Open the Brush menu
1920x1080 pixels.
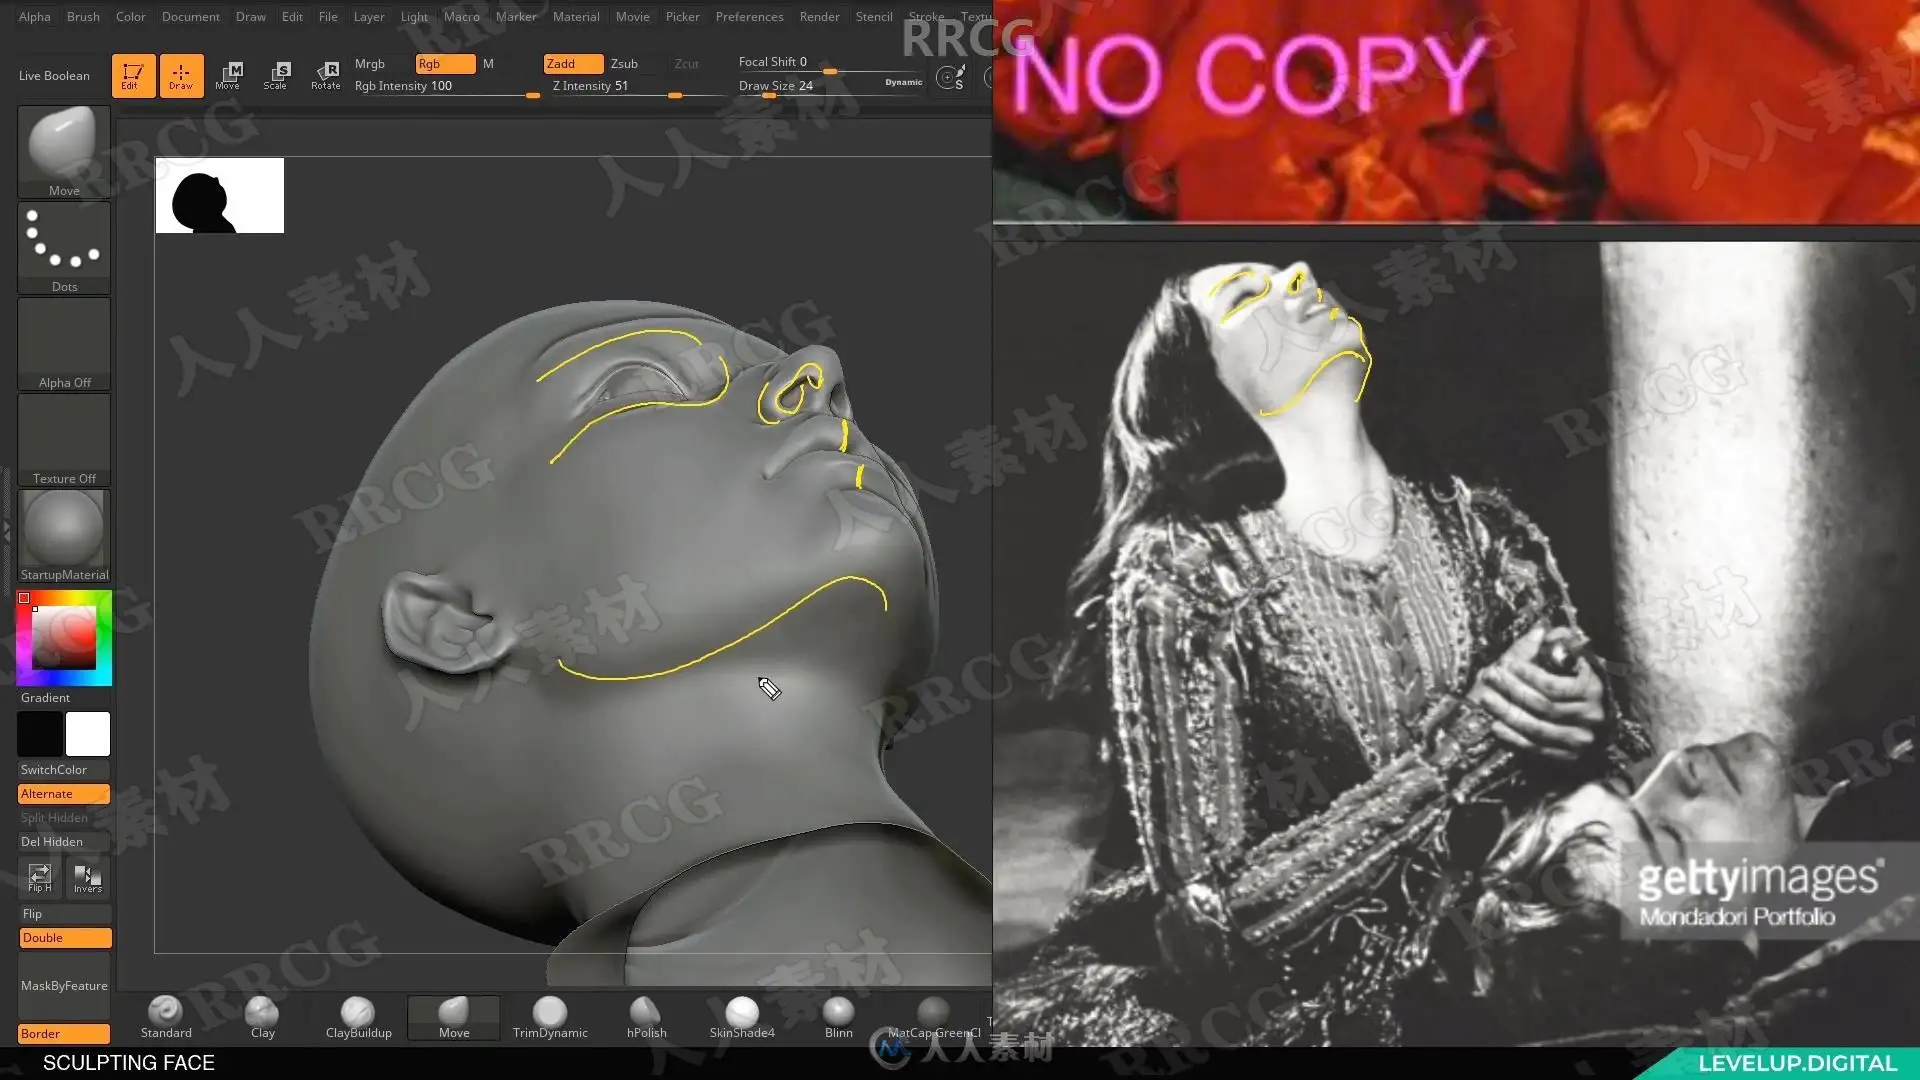[83, 17]
